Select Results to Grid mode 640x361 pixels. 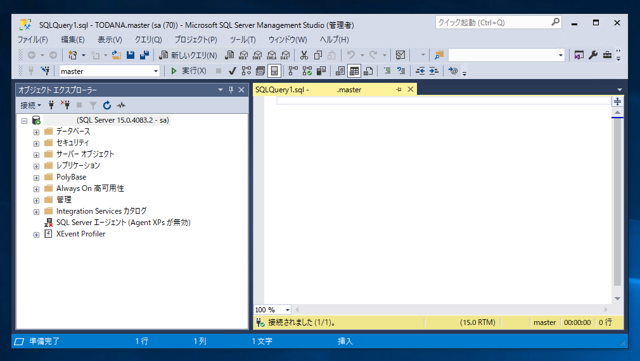(x=354, y=71)
